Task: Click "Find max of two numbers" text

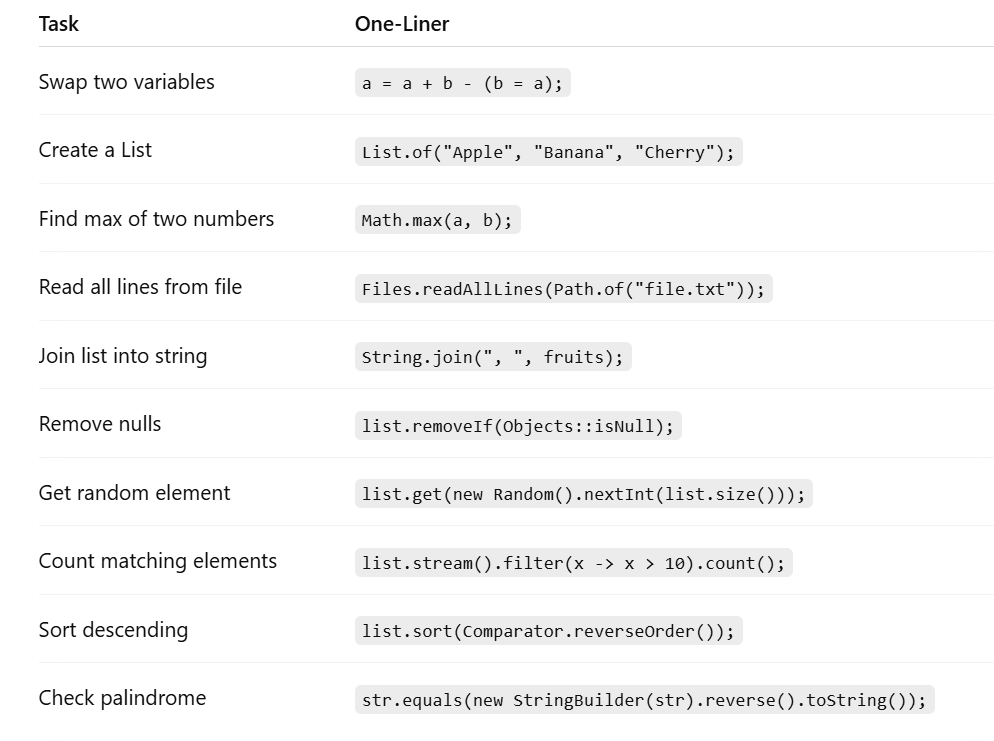Action: point(156,219)
